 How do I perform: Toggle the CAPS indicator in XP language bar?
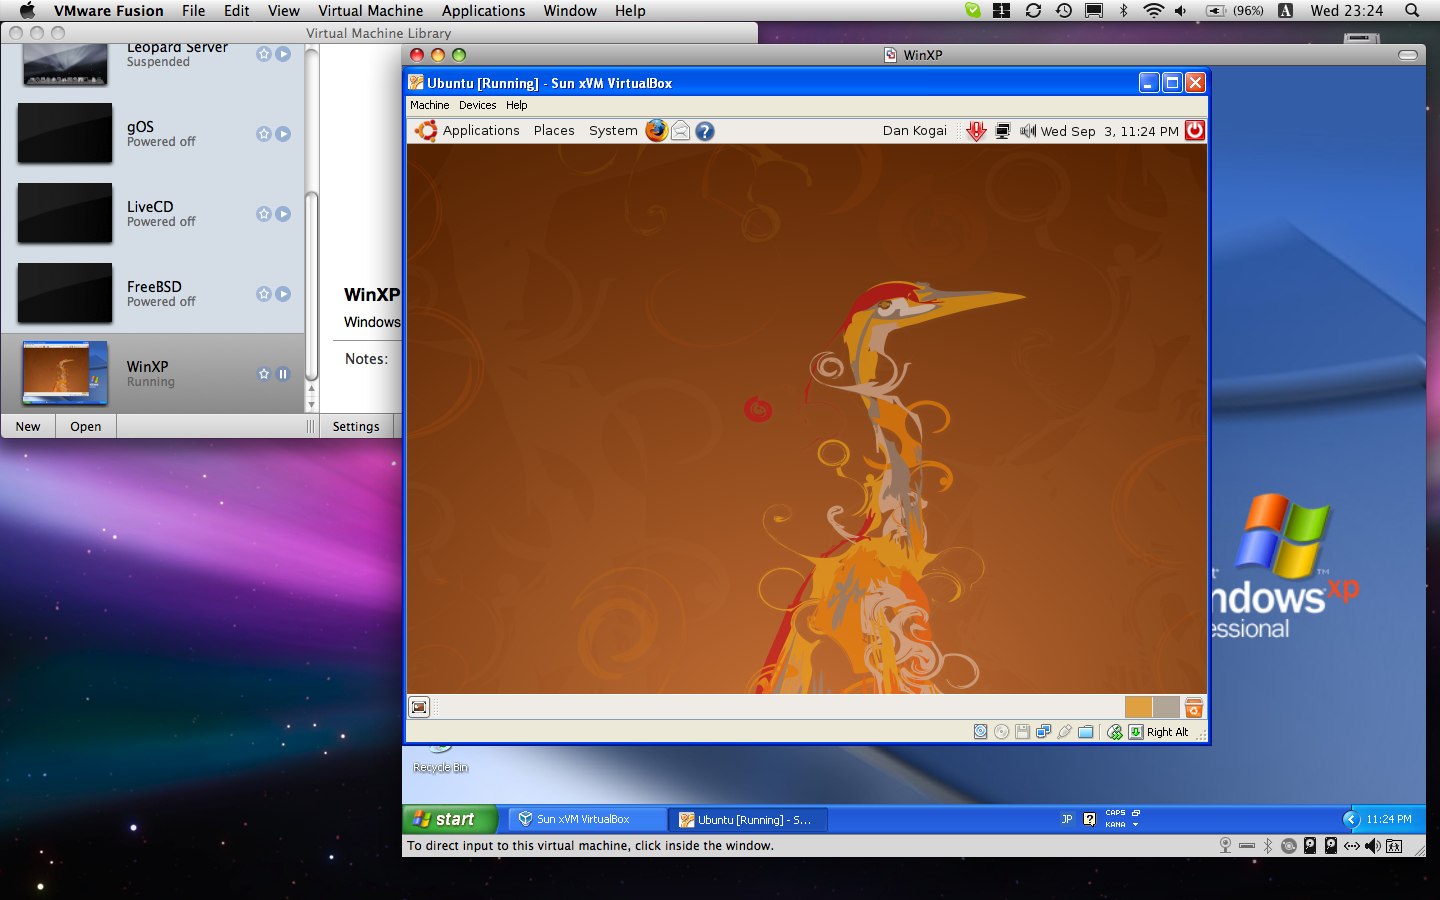coord(1115,813)
